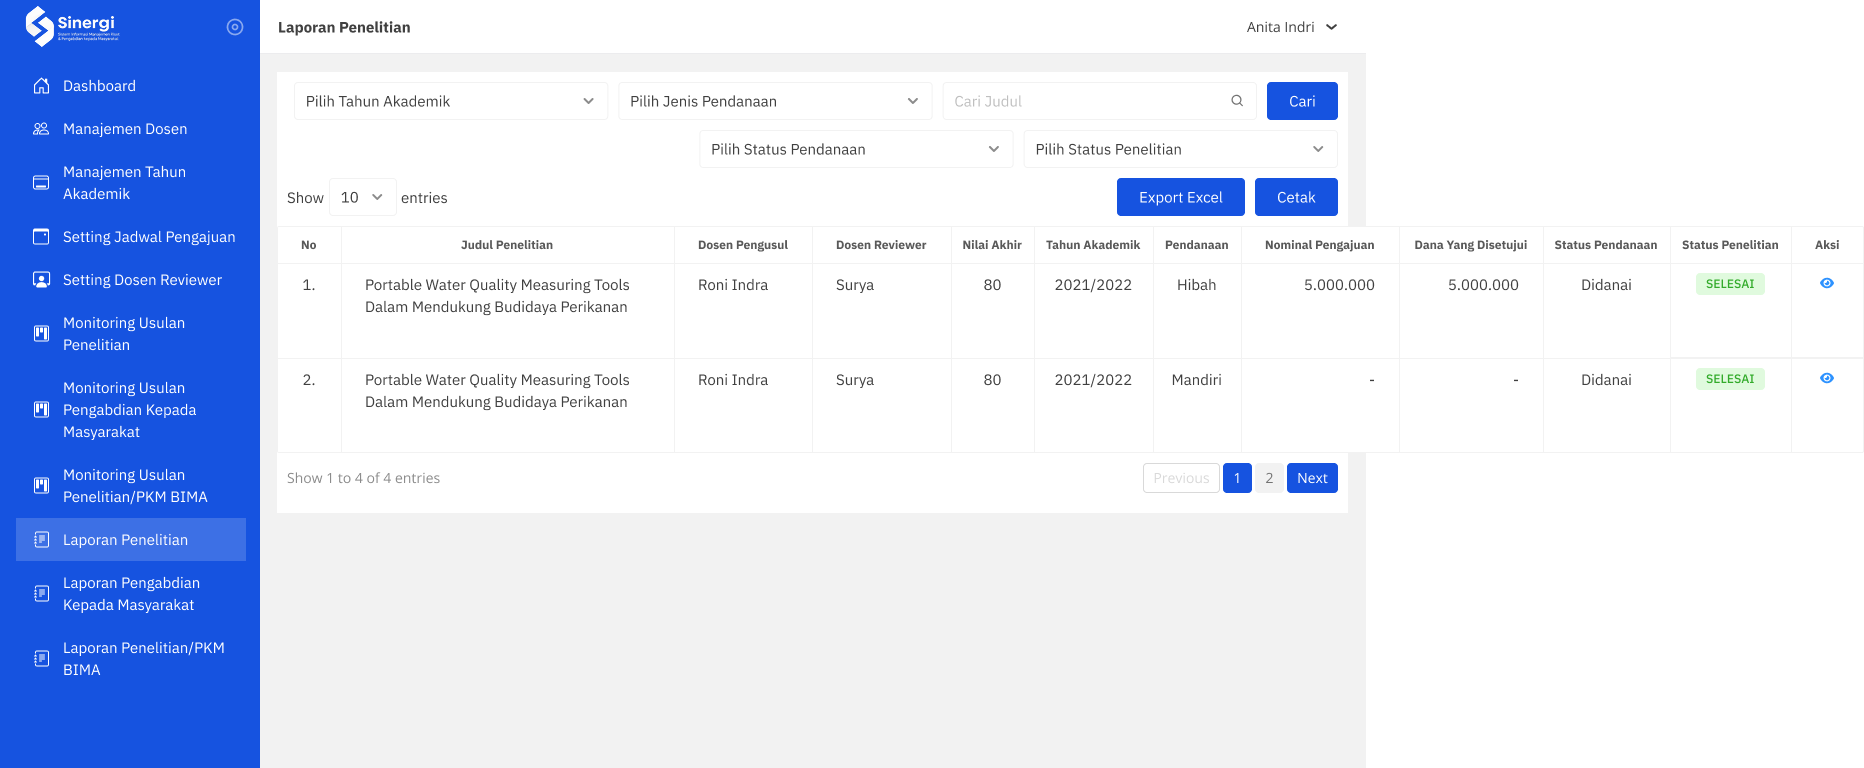Screen dimensions: 1864x768
Task: Click the SELESAI badge in Mandiri row
Action: (1730, 379)
